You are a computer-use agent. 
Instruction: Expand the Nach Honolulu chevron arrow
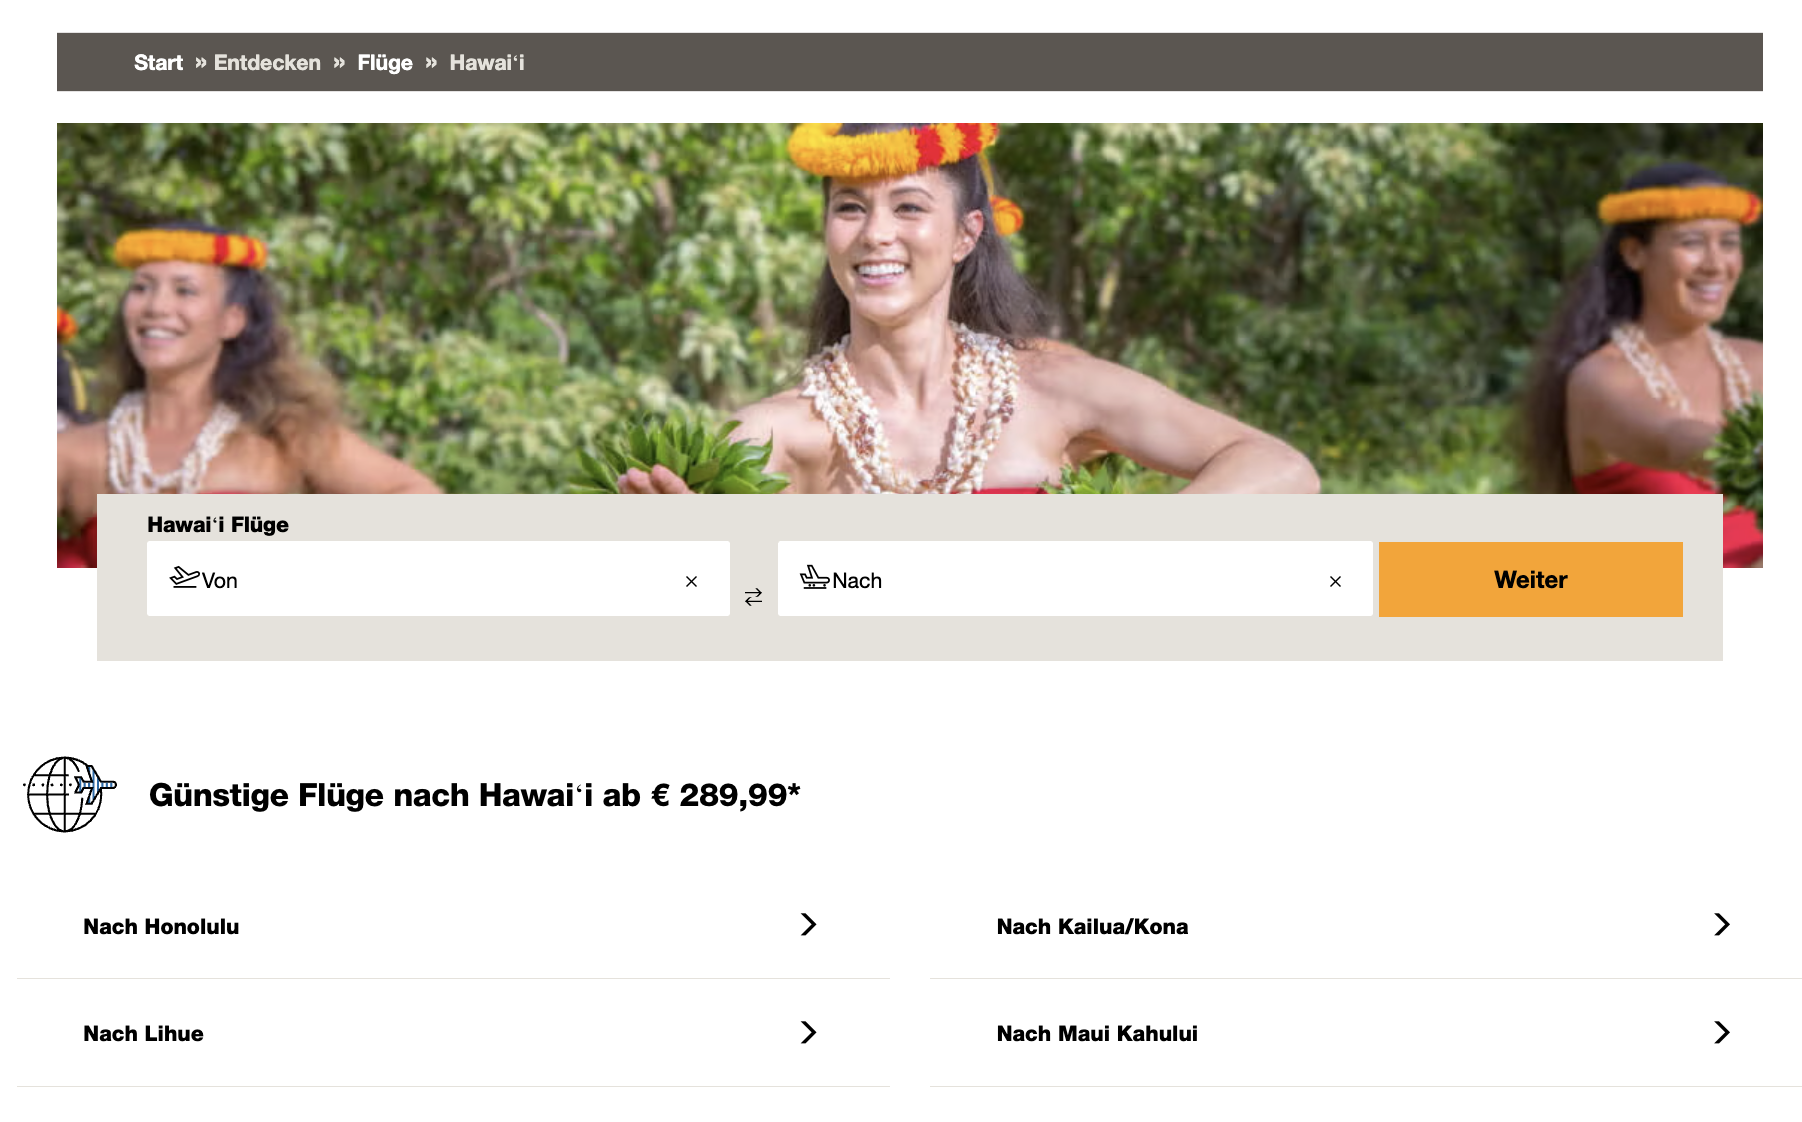pos(808,925)
